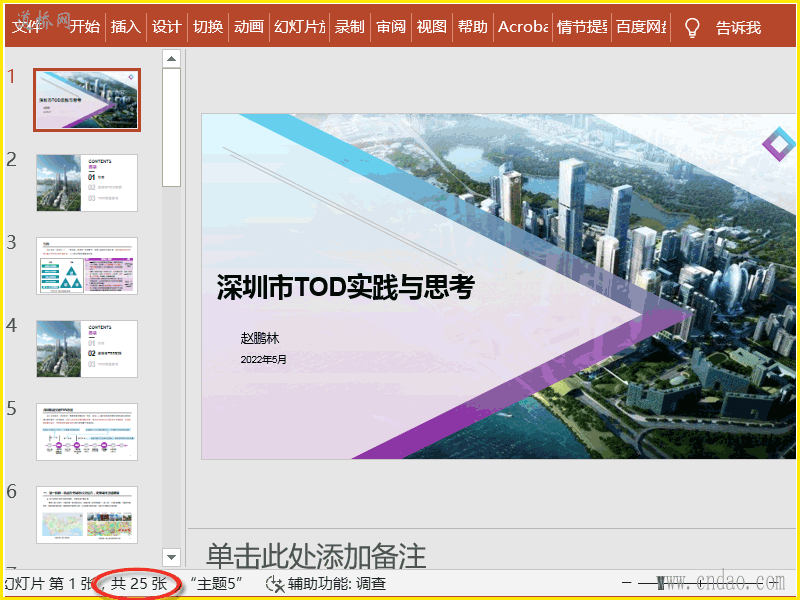The image size is (800, 600).
Task: Click the date text 2022年5月
Action: click(263, 359)
